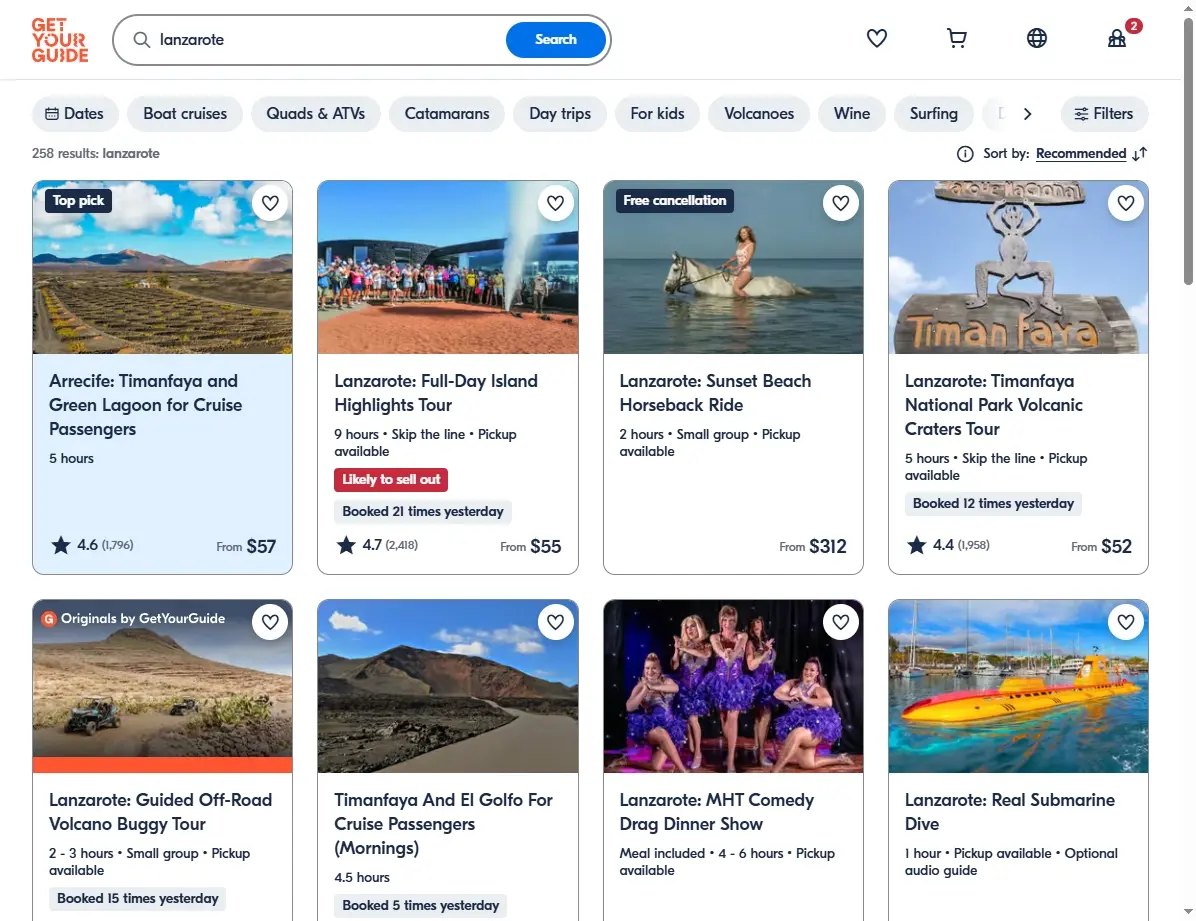Click the Top pick badge
This screenshot has width=1196, height=921.
click(79, 201)
